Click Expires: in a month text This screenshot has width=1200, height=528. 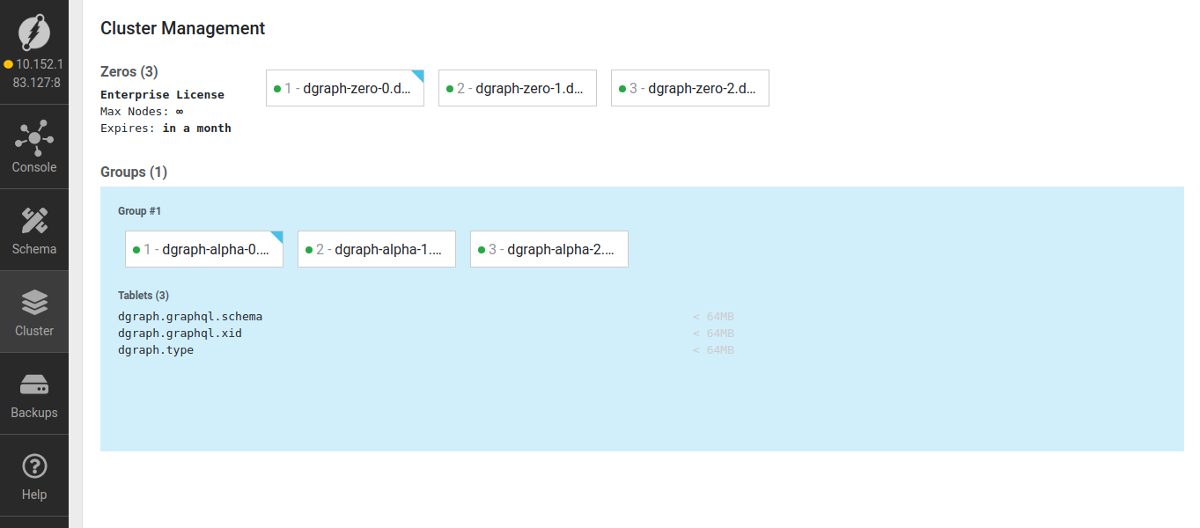pyautogui.click(x=166, y=128)
